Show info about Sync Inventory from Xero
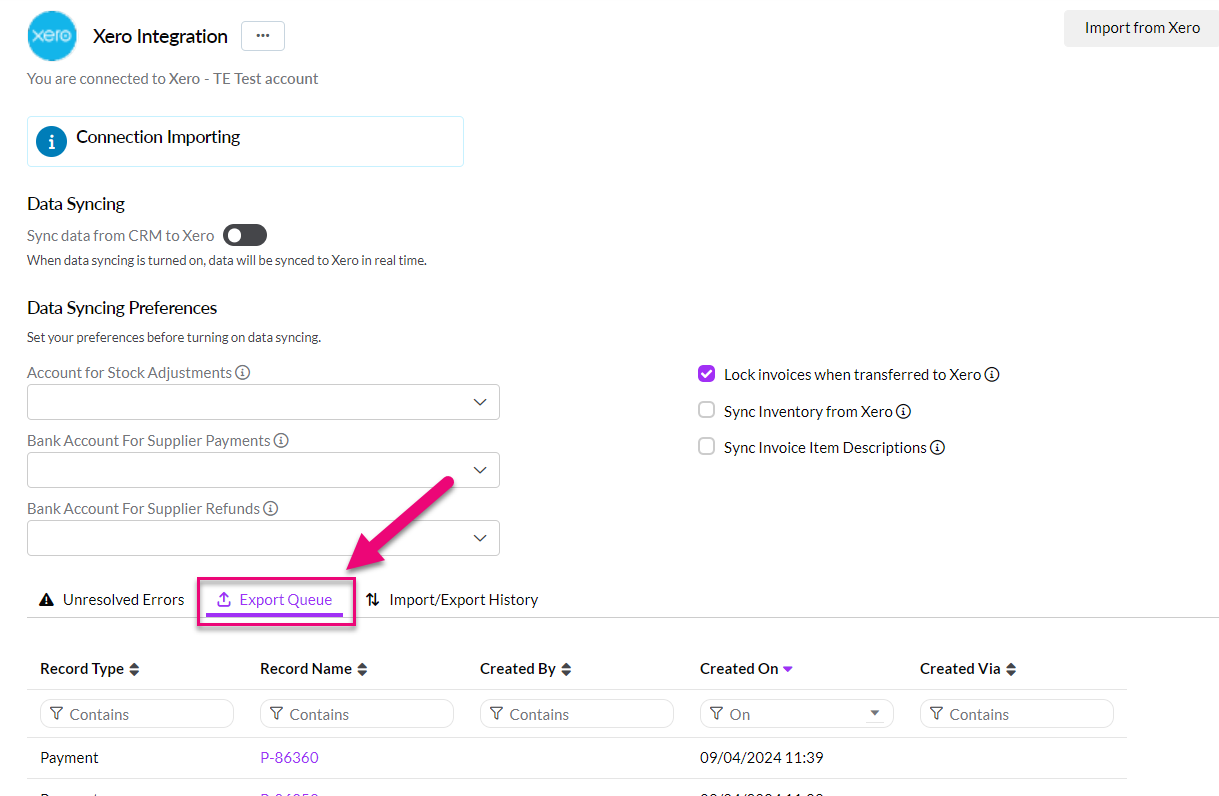The image size is (1219, 796). pos(903,412)
